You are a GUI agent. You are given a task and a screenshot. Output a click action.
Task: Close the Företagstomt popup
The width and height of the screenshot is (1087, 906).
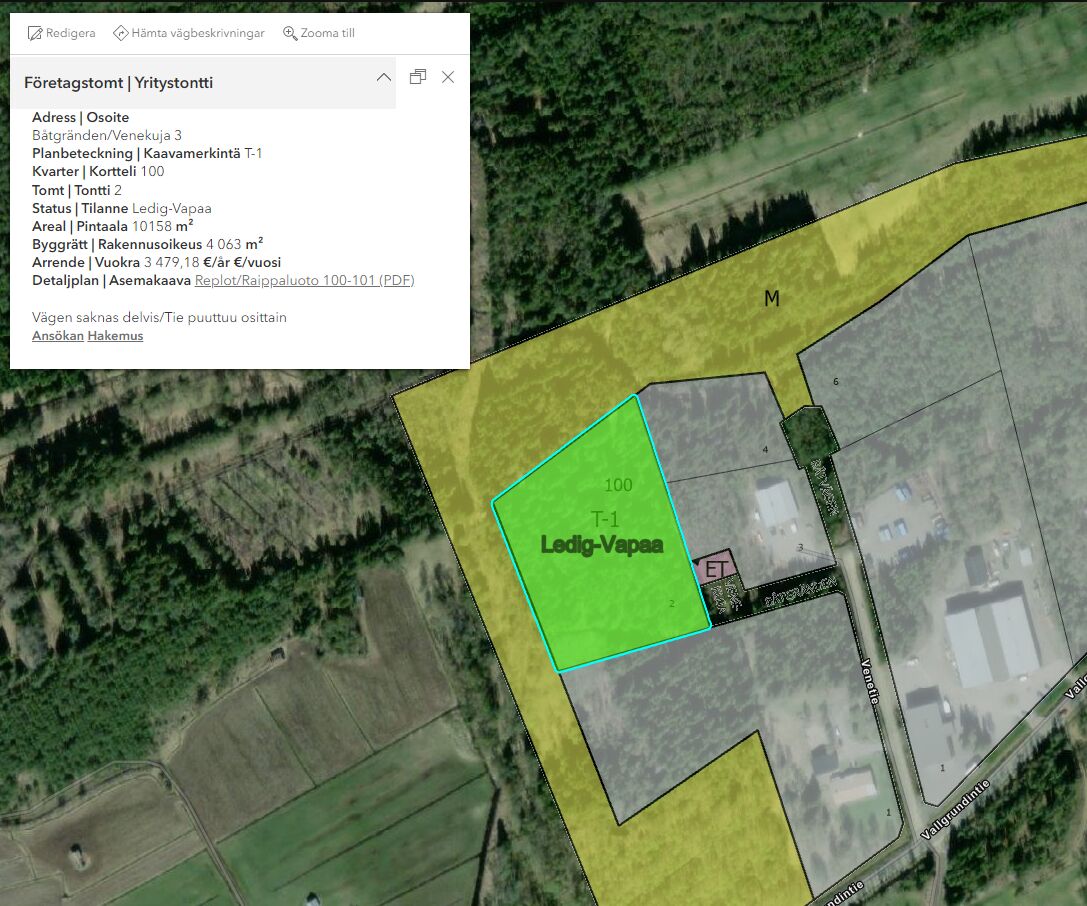pos(448,77)
